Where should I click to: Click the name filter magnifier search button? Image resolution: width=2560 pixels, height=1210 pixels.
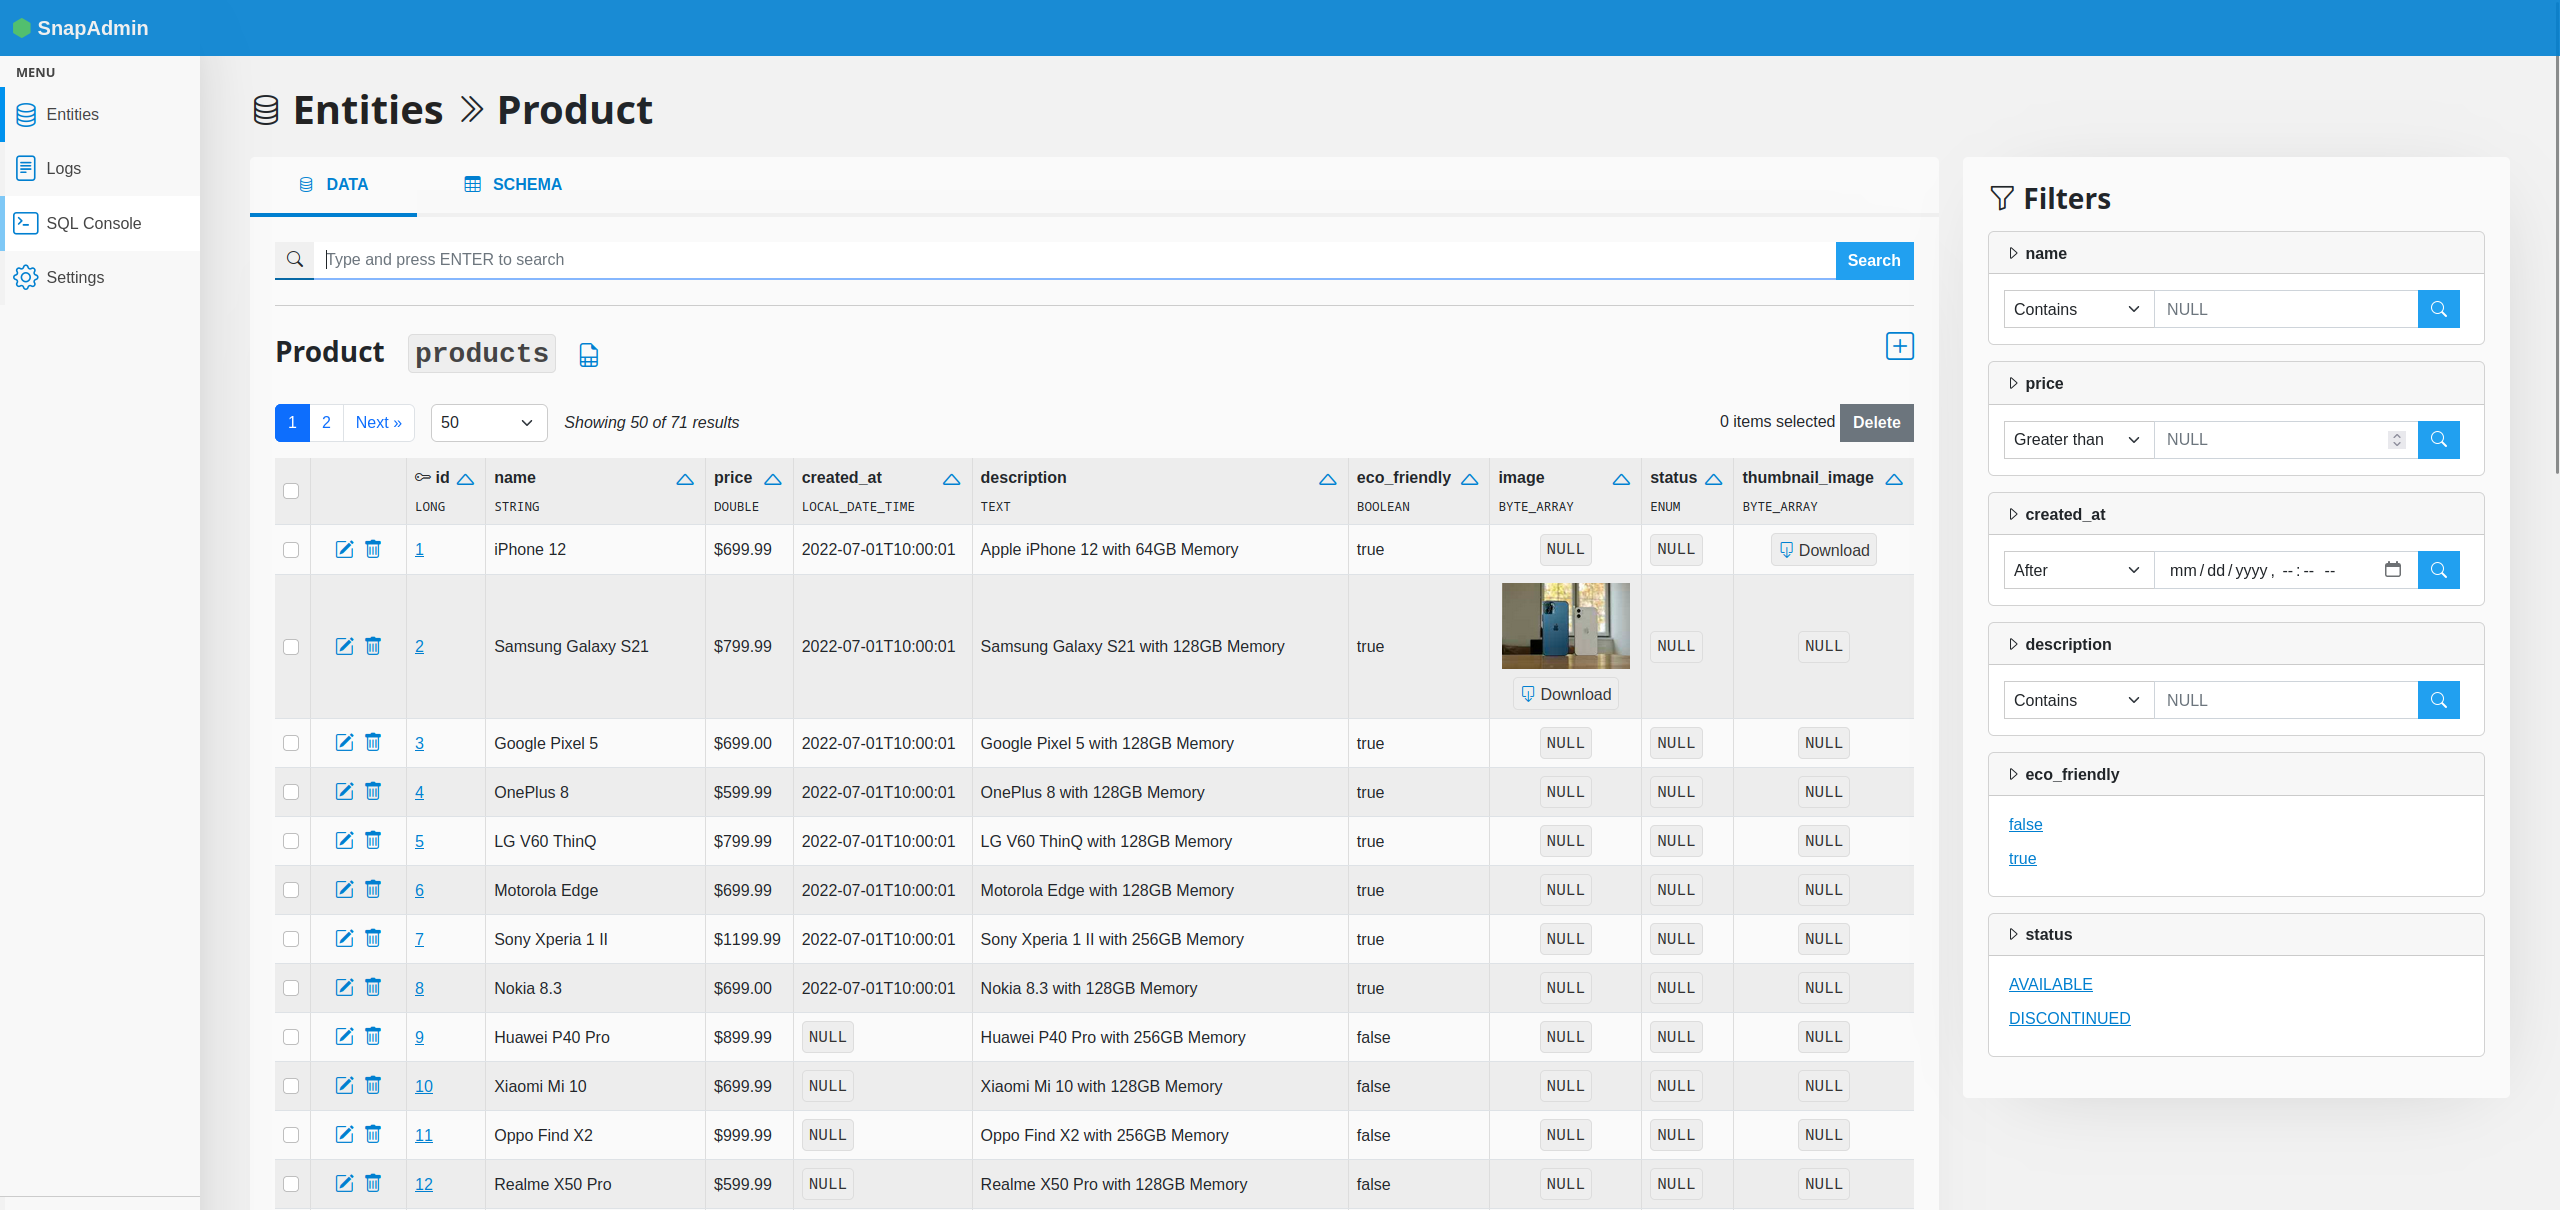coord(2438,309)
